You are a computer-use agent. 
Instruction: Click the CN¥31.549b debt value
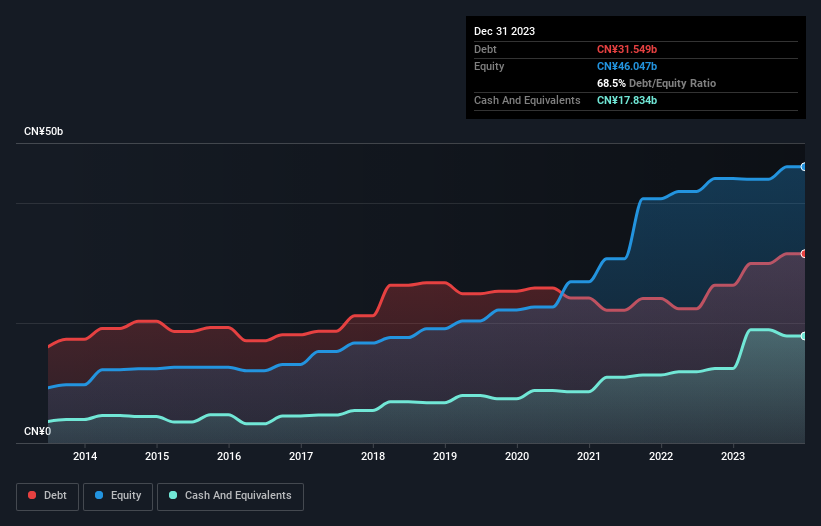627,49
